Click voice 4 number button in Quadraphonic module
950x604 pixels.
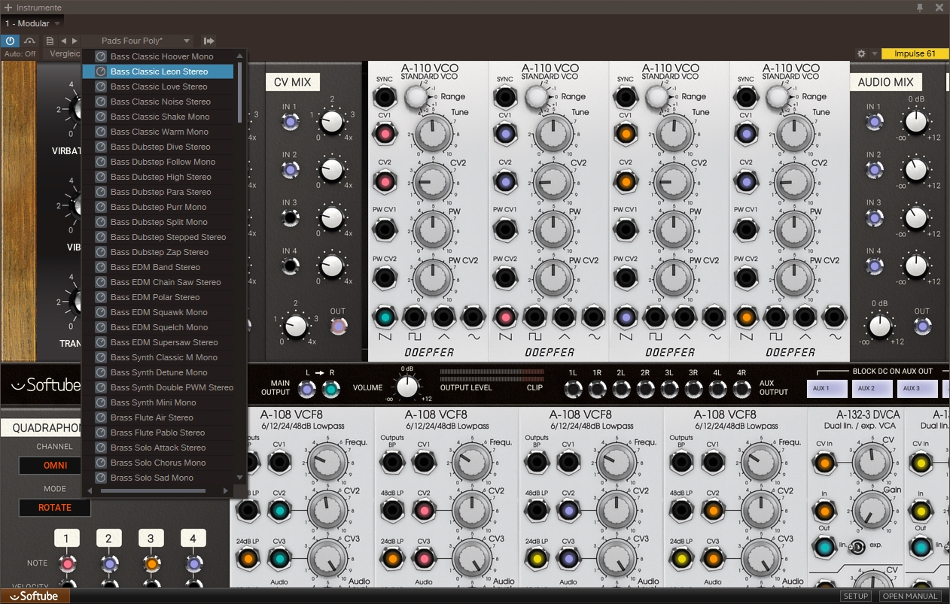[x=193, y=538]
